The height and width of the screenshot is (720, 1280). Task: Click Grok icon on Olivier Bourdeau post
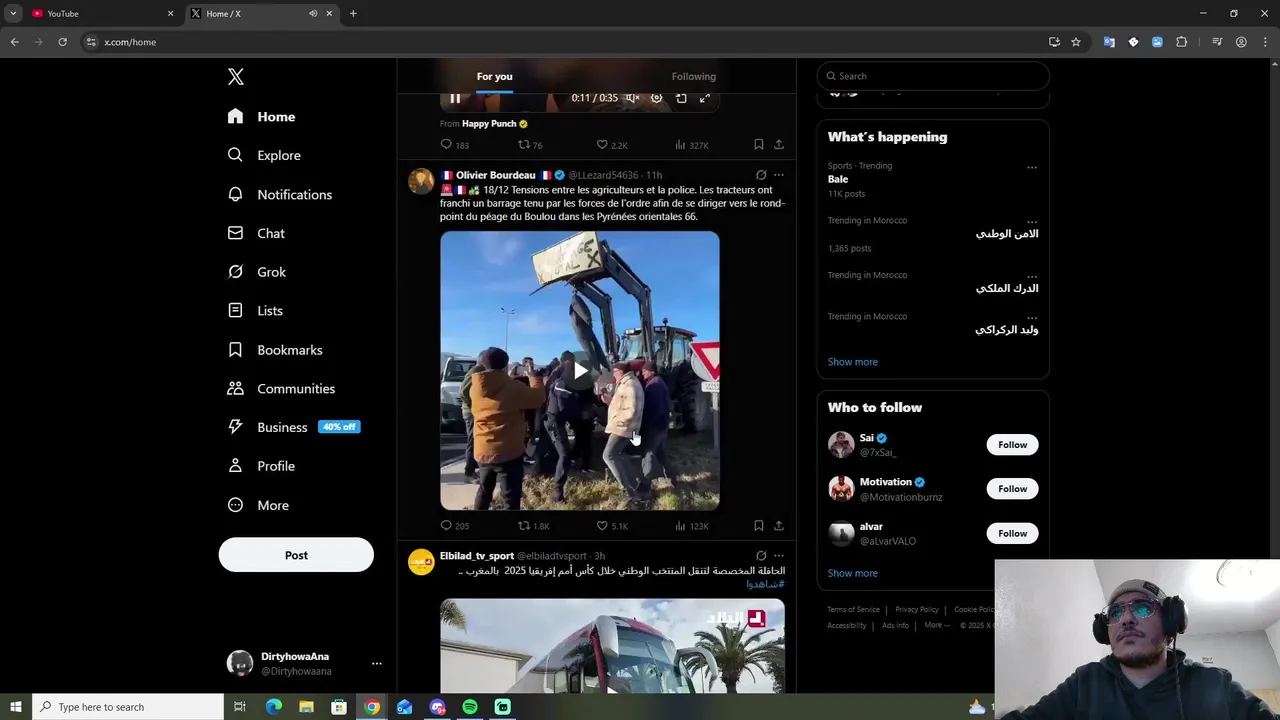pyautogui.click(x=761, y=175)
